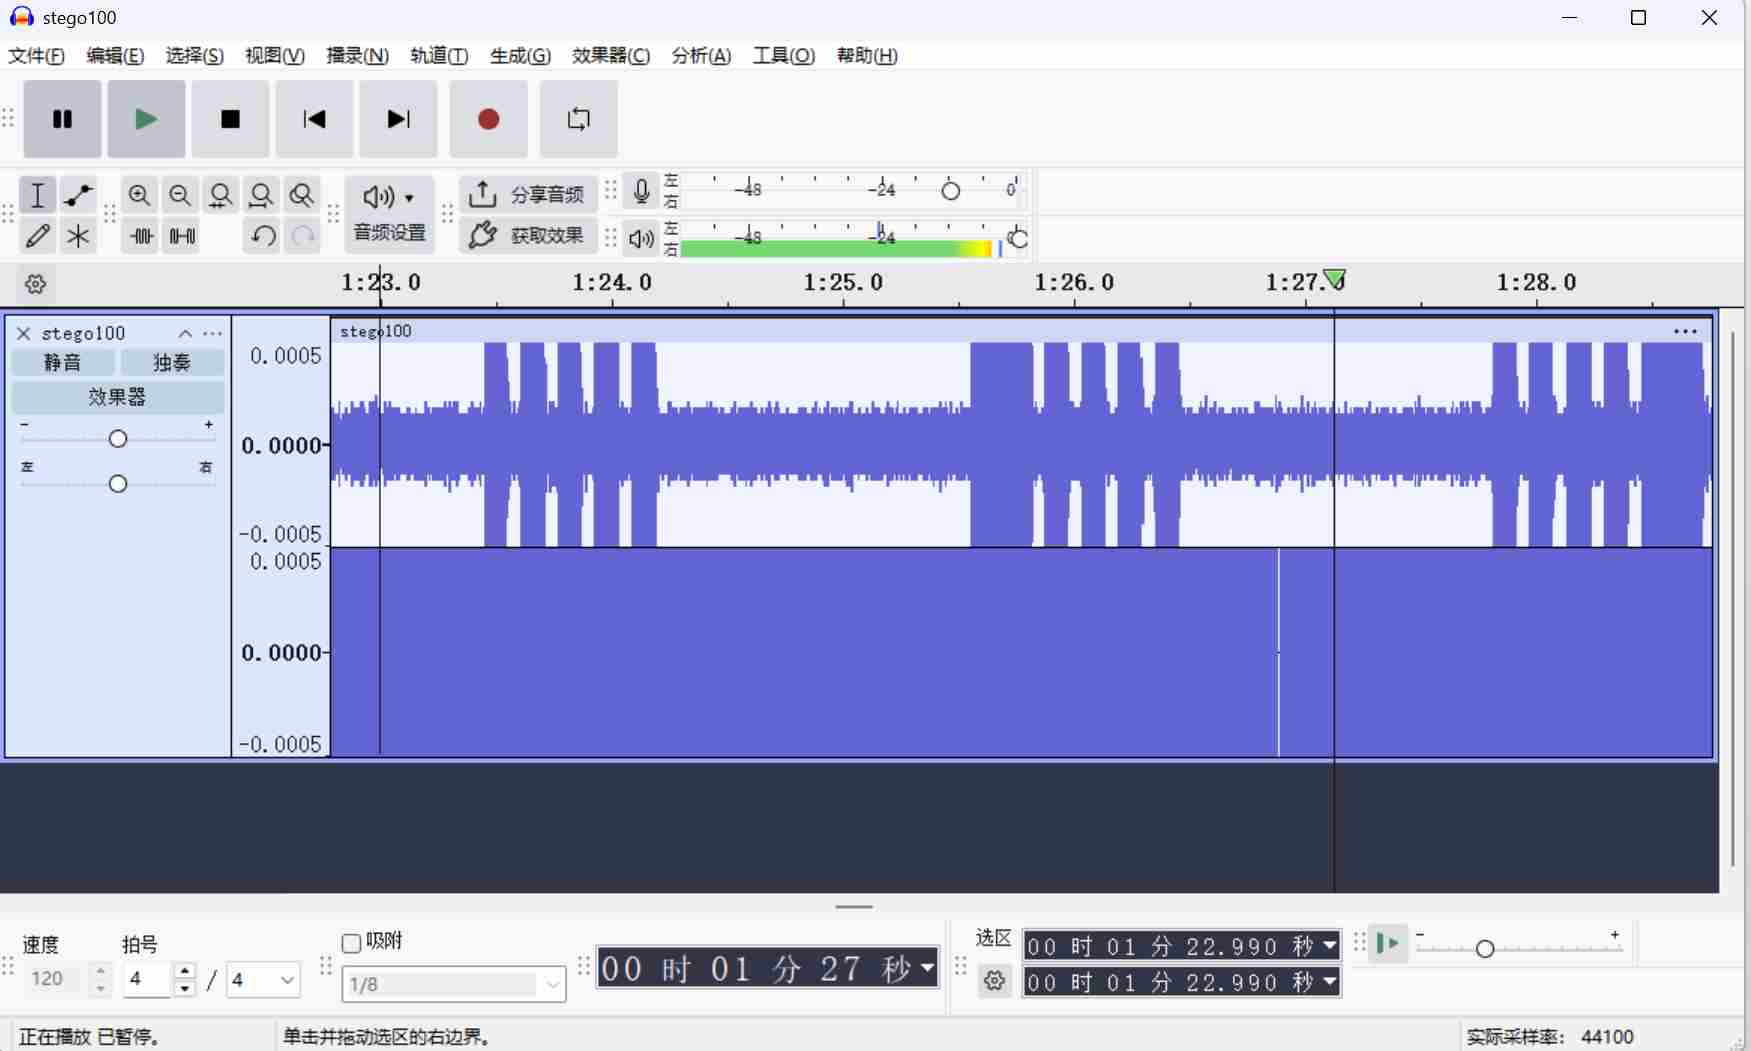Screen dimensions: 1751x1051
Task: Click the 速度 tempo field showing 120
Action: tap(58, 980)
